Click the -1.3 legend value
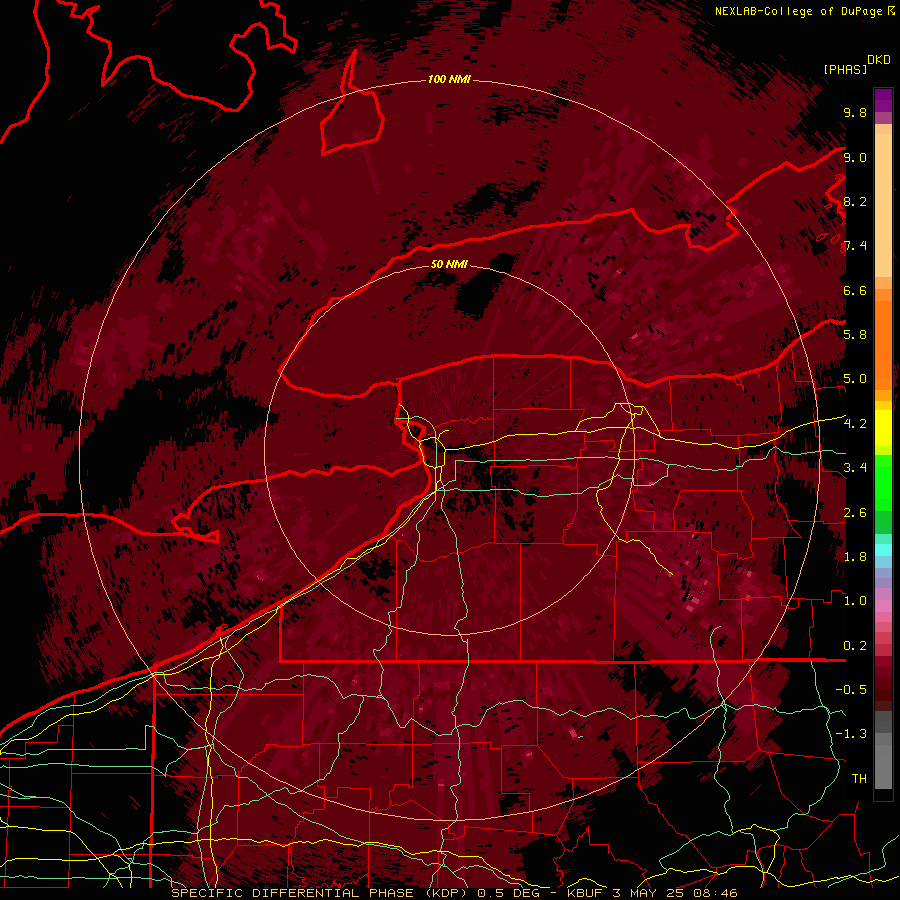This screenshot has width=900, height=900. pyautogui.click(x=851, y=734)
